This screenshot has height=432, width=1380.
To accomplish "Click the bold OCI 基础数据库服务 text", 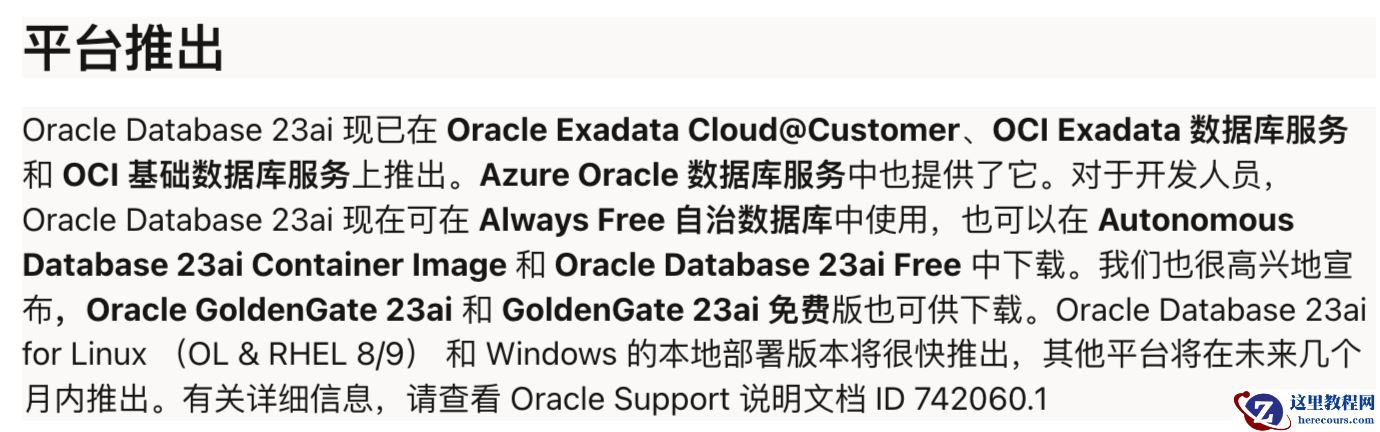I will (x=206, y=175).
